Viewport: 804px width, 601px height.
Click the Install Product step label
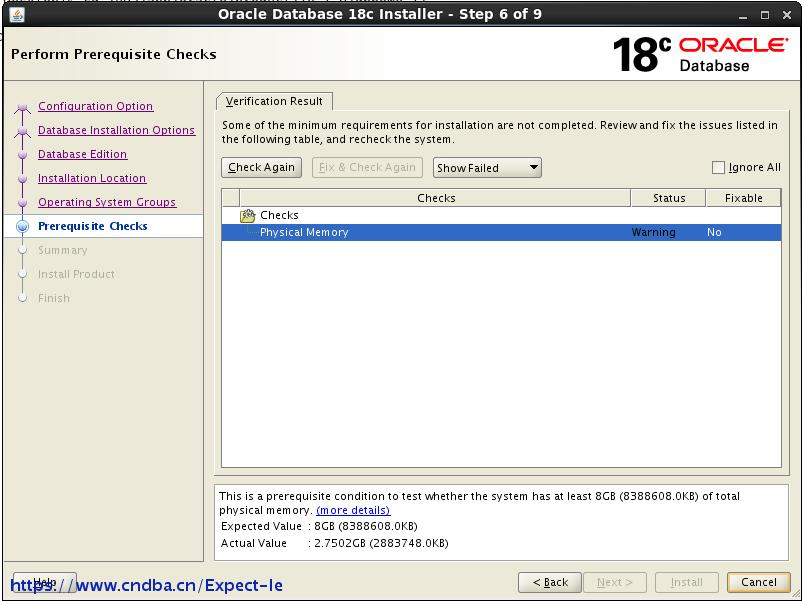click(x=76, y=274)
